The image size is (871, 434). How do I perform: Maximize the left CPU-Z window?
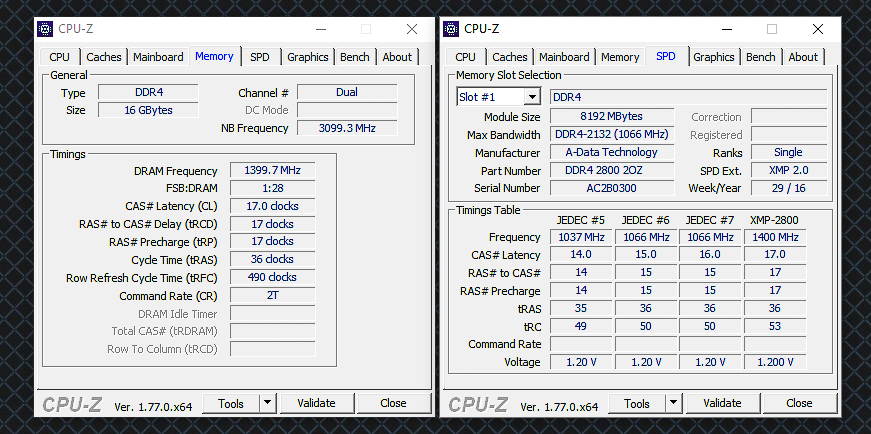(366, 29)
